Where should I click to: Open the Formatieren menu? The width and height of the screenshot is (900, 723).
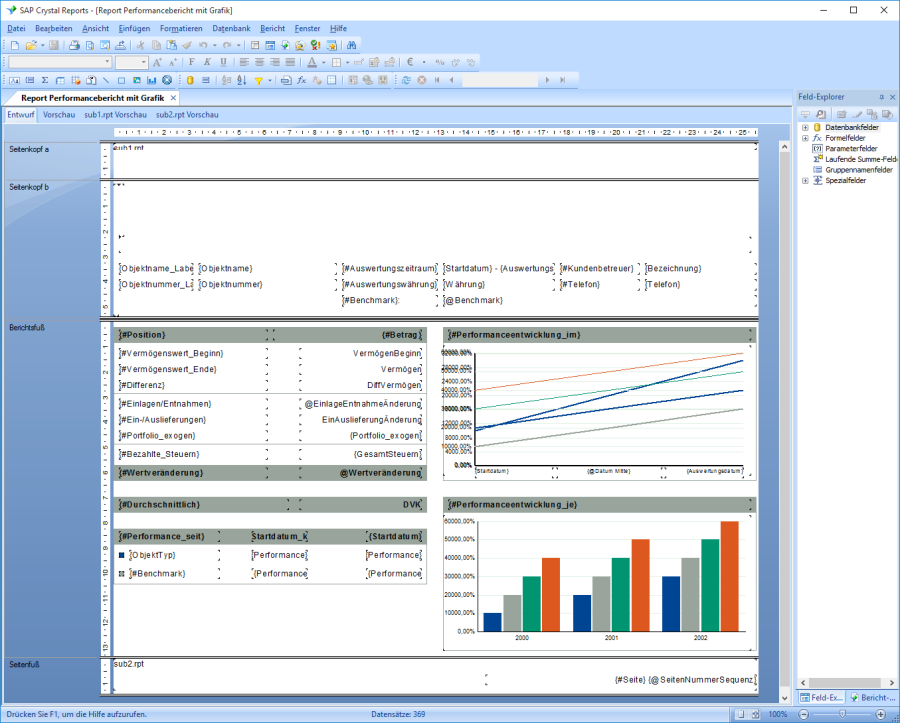pos(180,29)
